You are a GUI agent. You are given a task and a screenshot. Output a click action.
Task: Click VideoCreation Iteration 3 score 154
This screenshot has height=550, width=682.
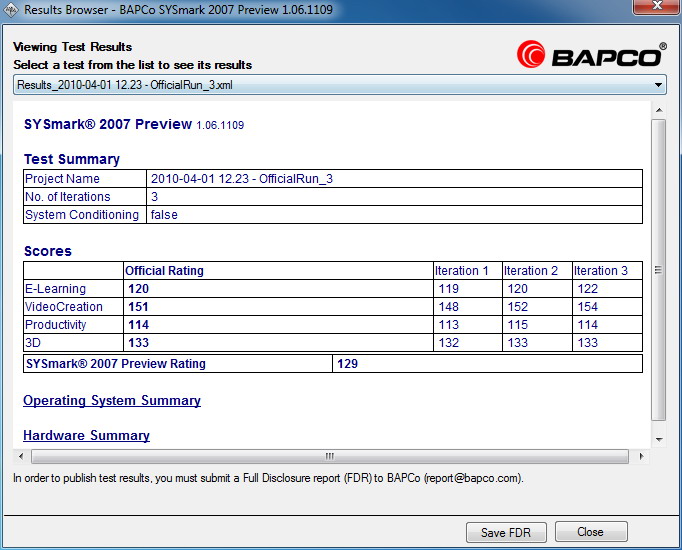coord(588,307)
